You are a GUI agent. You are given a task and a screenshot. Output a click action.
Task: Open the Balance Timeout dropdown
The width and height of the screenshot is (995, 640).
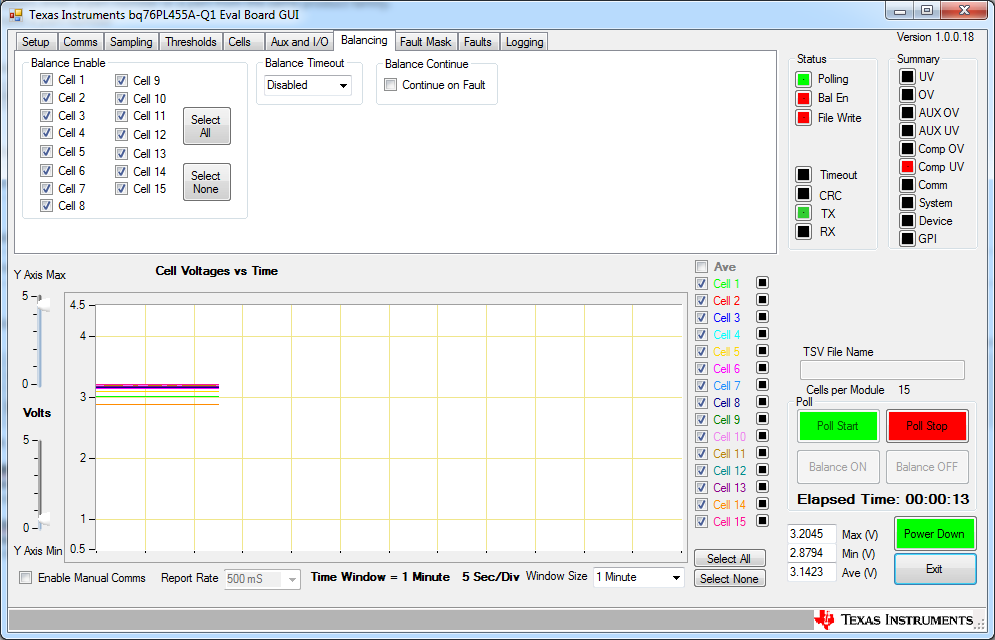click(x=308, y=85)
